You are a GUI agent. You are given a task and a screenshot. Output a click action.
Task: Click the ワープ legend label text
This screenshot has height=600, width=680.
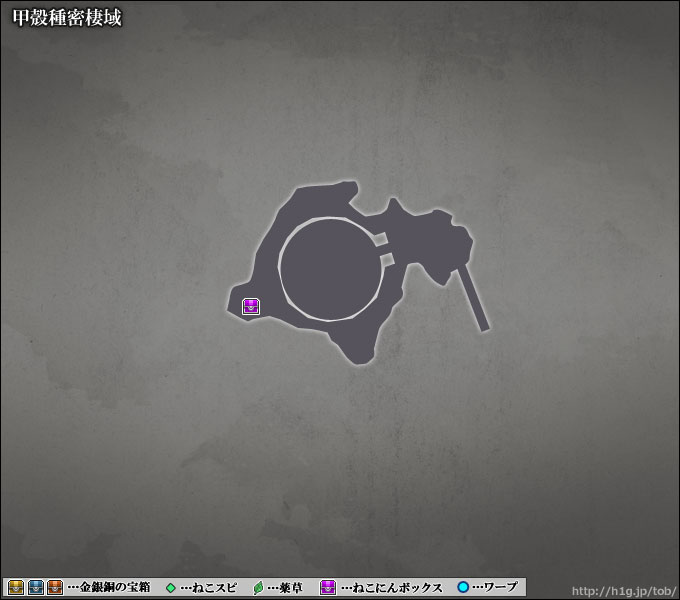click(x=499, y=587)
